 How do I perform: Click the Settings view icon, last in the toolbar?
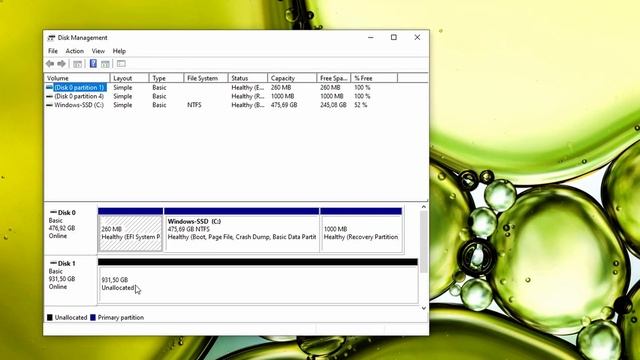[x=121, y=64]
